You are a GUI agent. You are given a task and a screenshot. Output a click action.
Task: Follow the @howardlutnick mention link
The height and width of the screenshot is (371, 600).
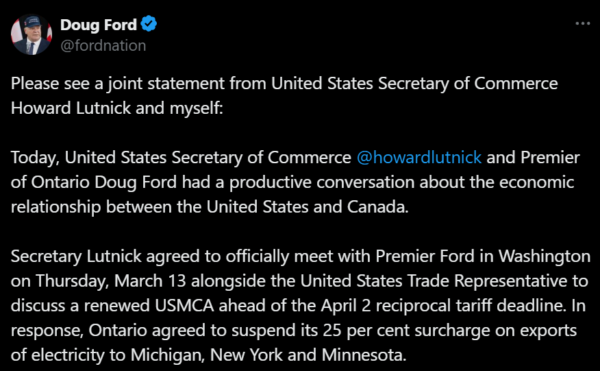[x=419, y=158]
